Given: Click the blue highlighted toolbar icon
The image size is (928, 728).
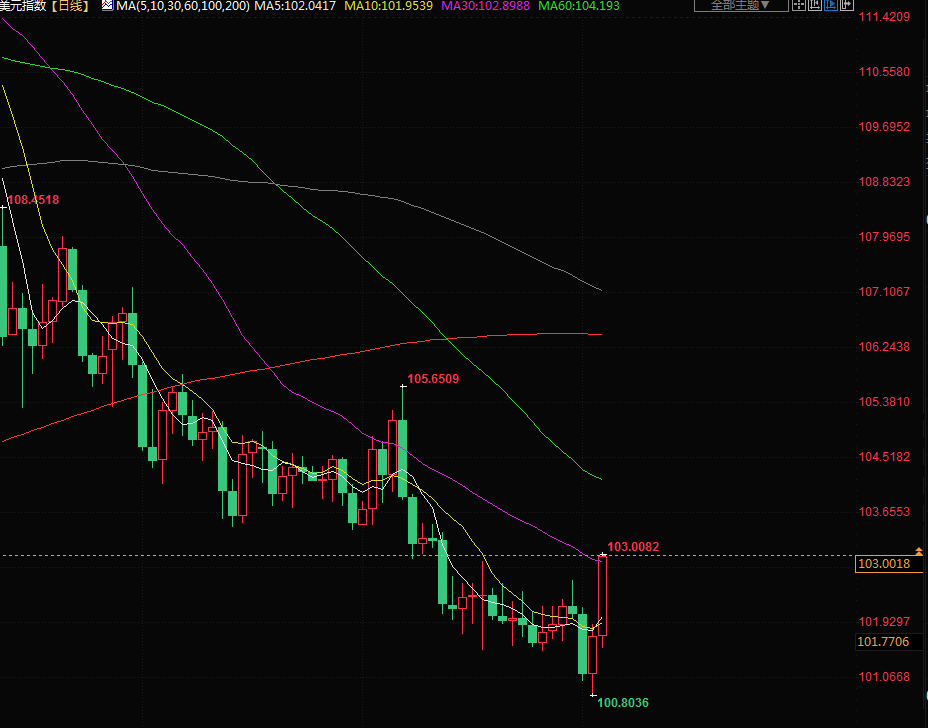Looking at the screenshot, I should coord(830,6).
